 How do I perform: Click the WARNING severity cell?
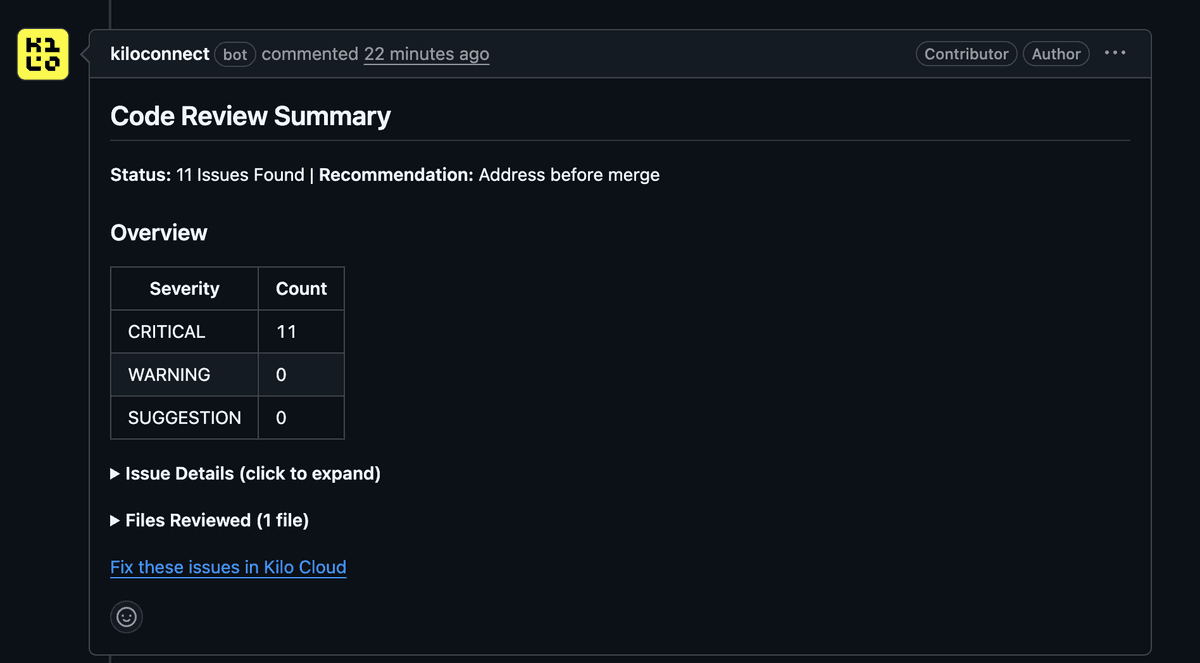coord(184,374)
